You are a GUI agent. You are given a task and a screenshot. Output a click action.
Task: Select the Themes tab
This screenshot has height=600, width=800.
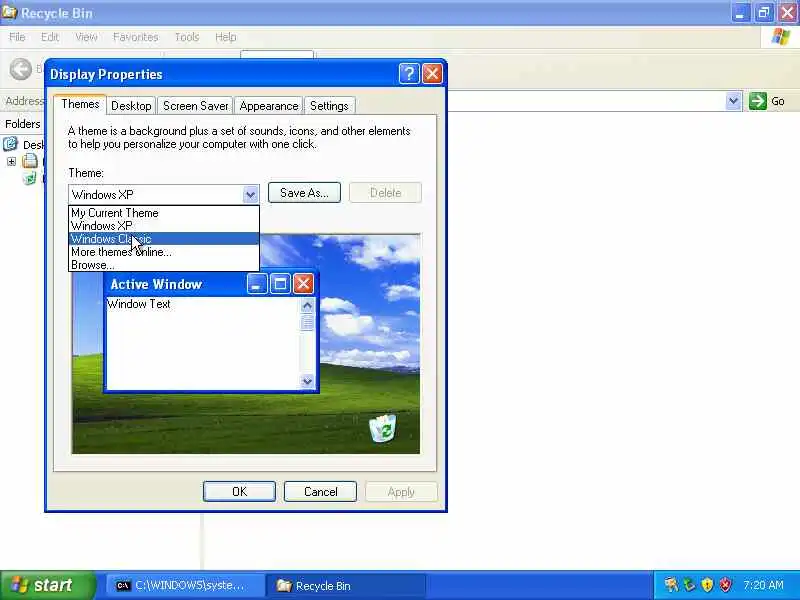tap(80, 105)
